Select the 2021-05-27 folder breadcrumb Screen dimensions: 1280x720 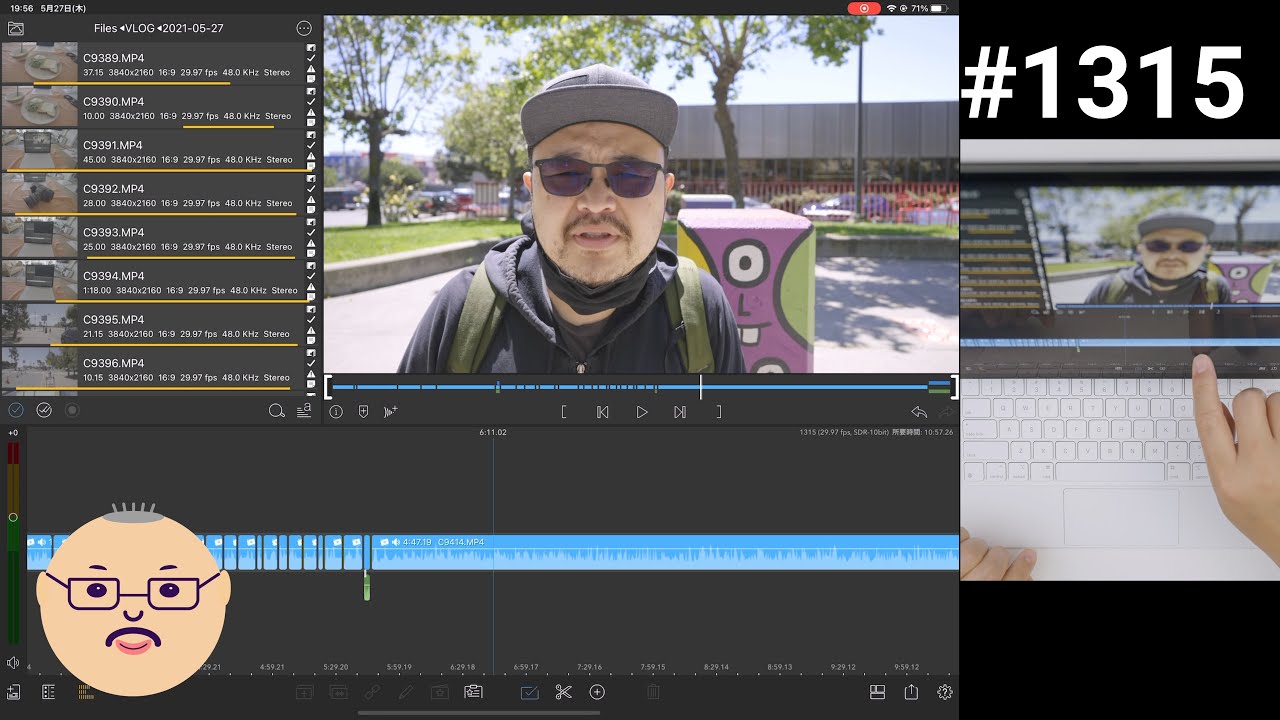pyautogui.click(x=193, y=28)
